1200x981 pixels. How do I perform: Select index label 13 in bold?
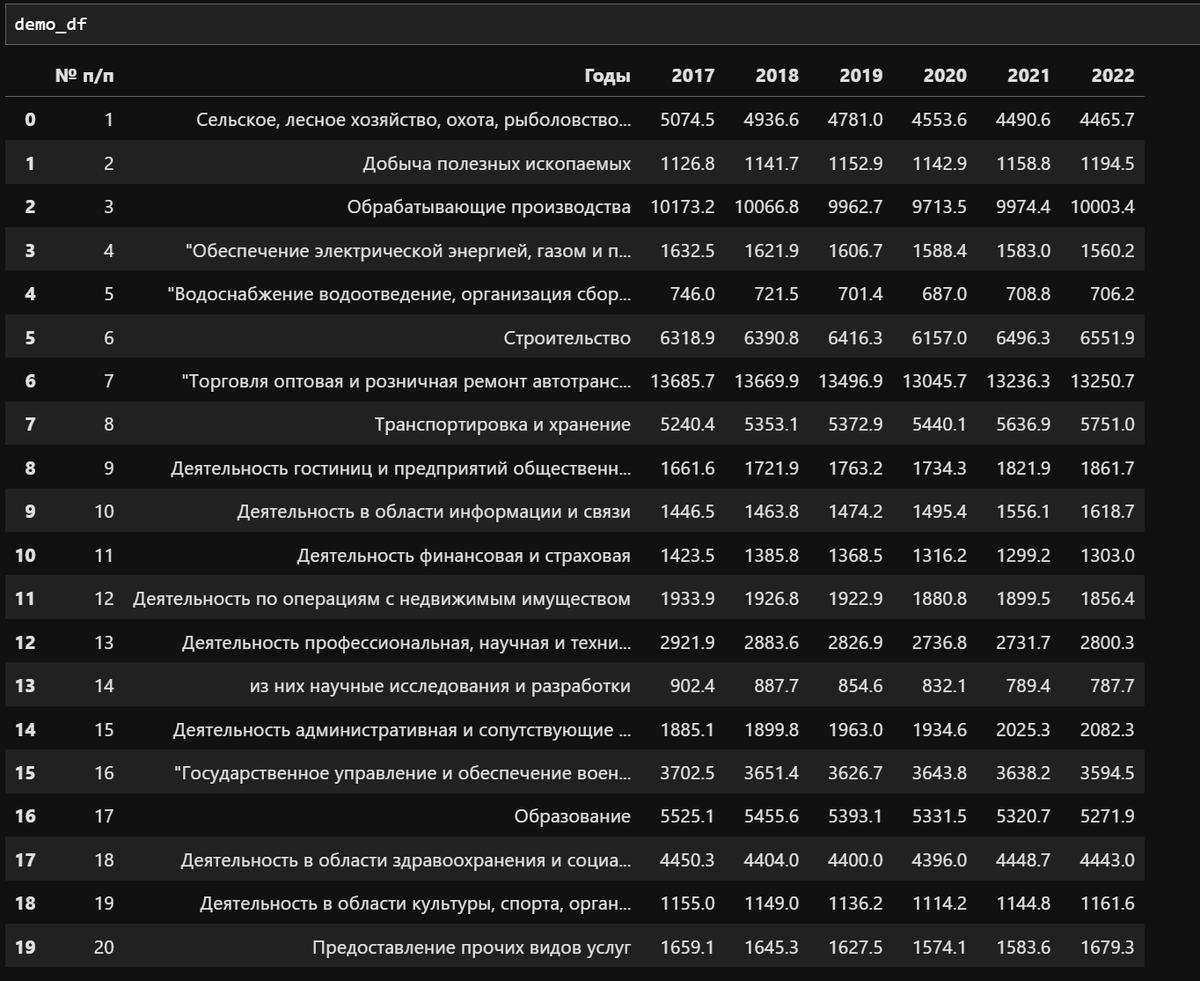(x=25, y=686)
